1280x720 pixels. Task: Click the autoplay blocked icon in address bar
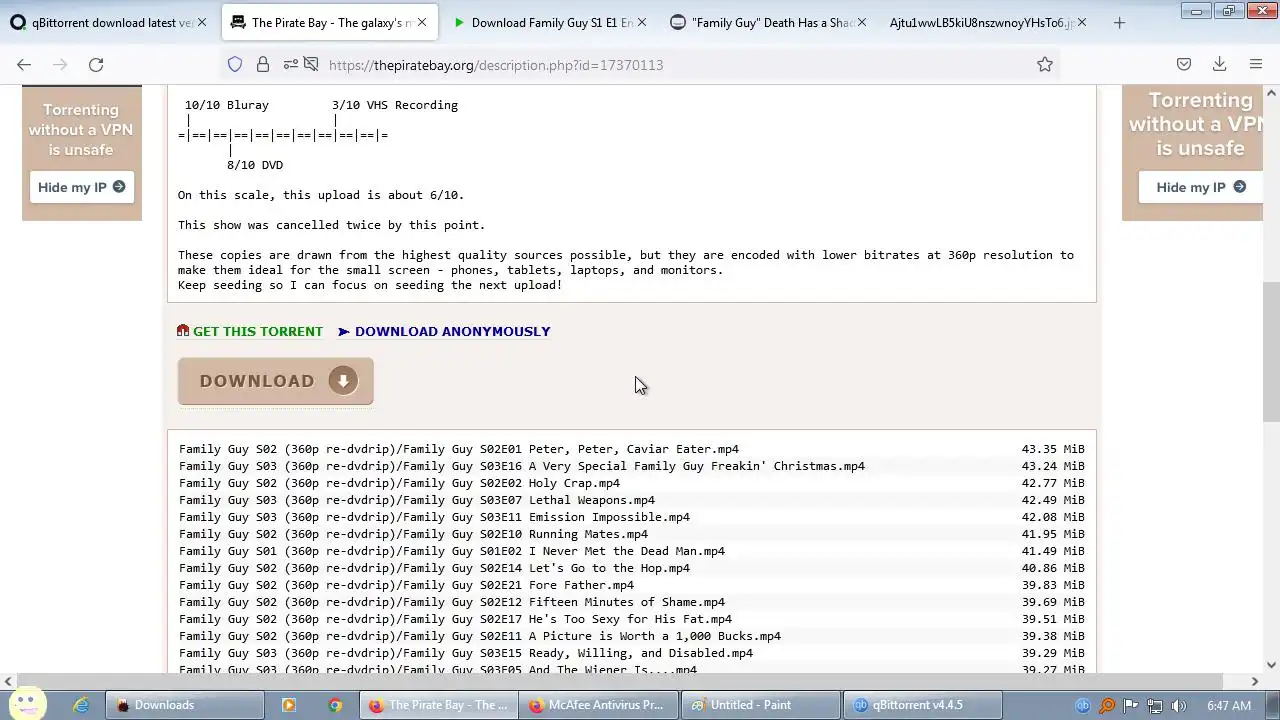coord(311,64)
